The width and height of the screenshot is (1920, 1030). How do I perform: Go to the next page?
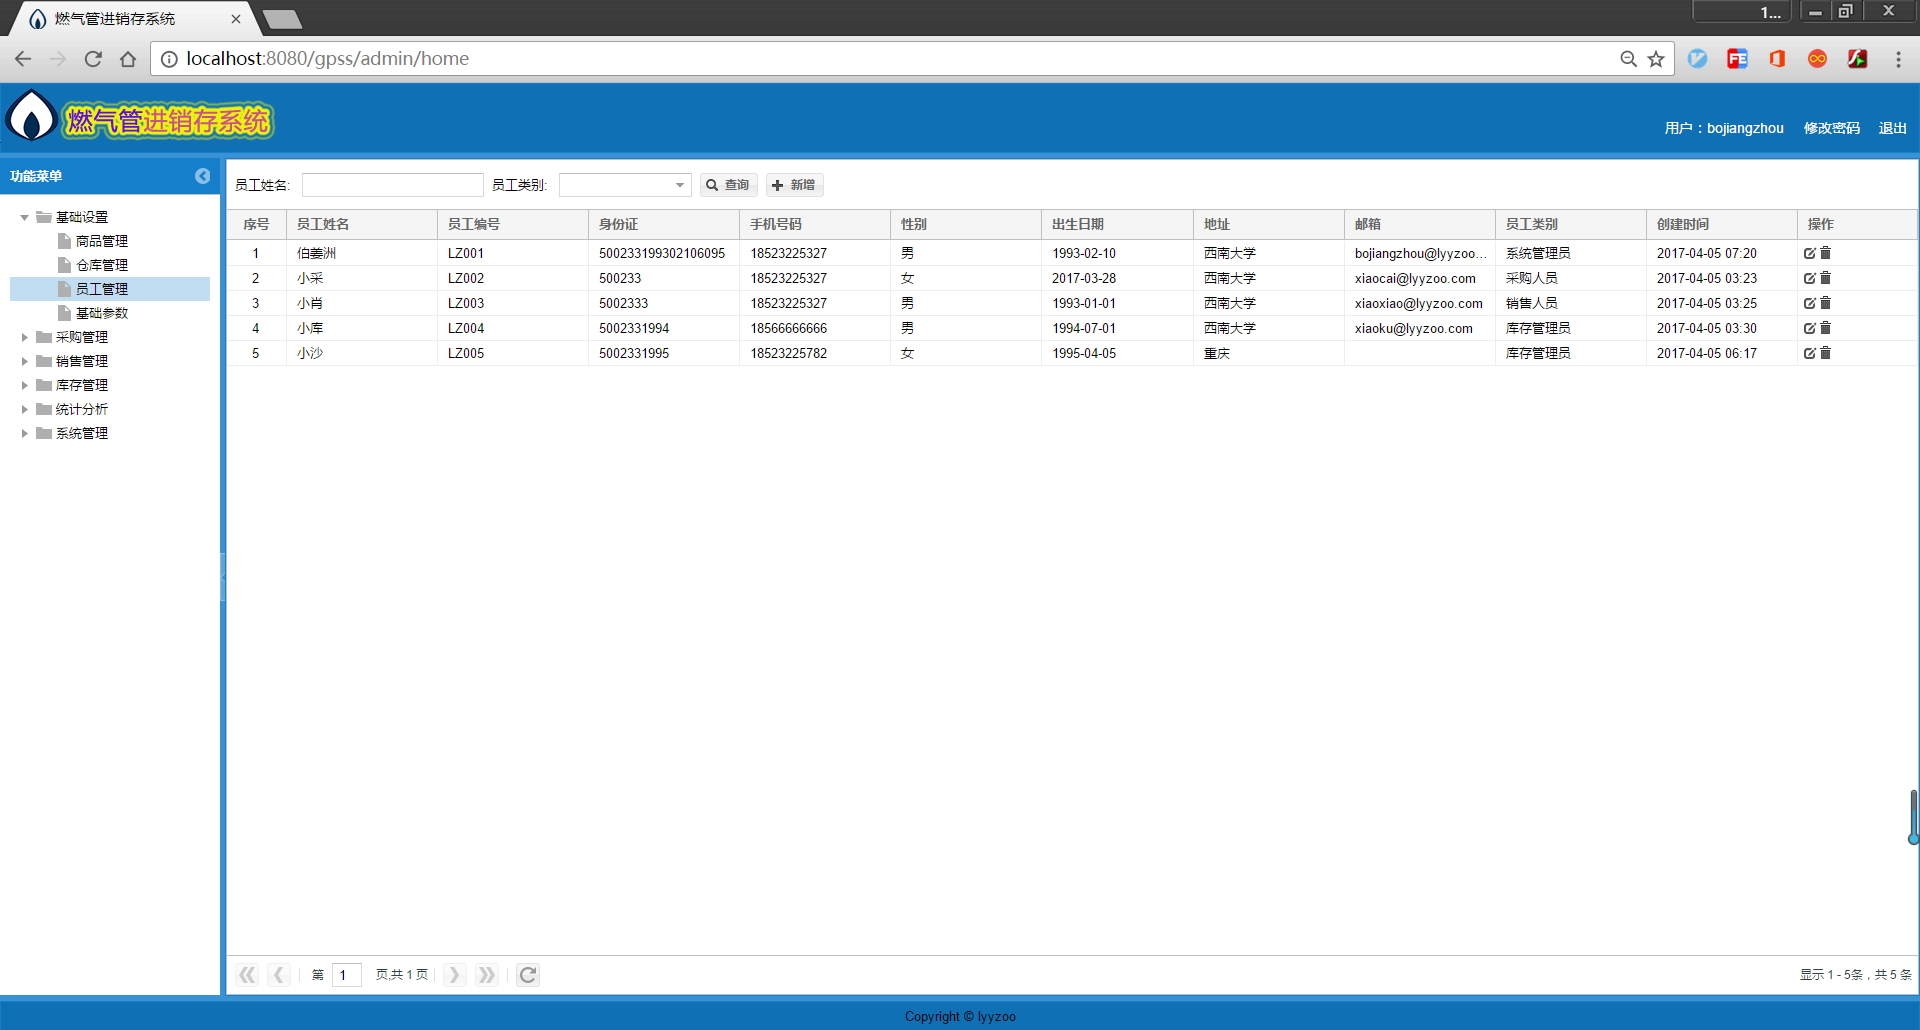(454, 975)
